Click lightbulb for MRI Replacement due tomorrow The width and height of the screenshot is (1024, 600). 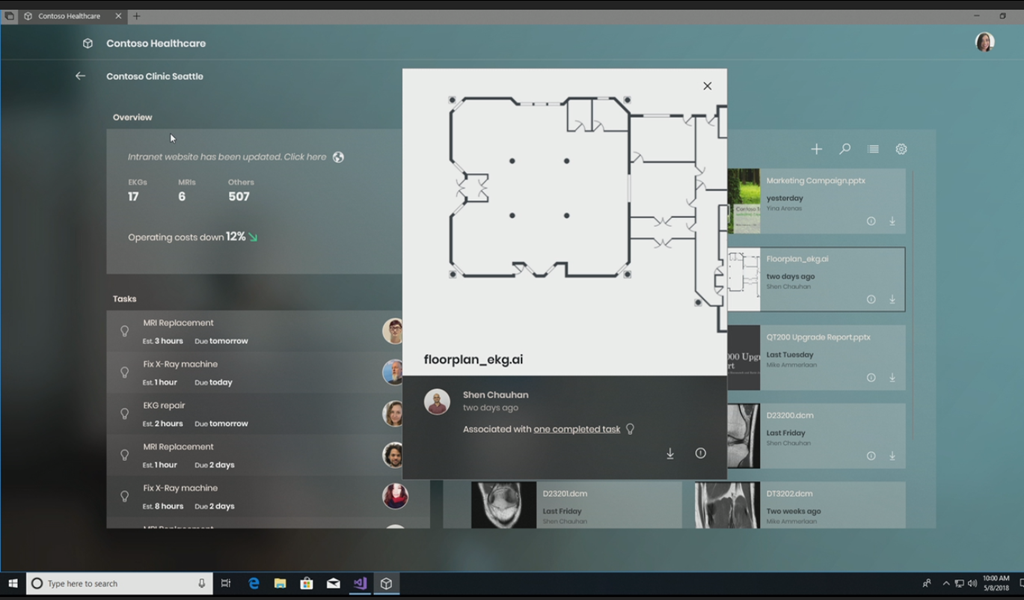[125, 331]
